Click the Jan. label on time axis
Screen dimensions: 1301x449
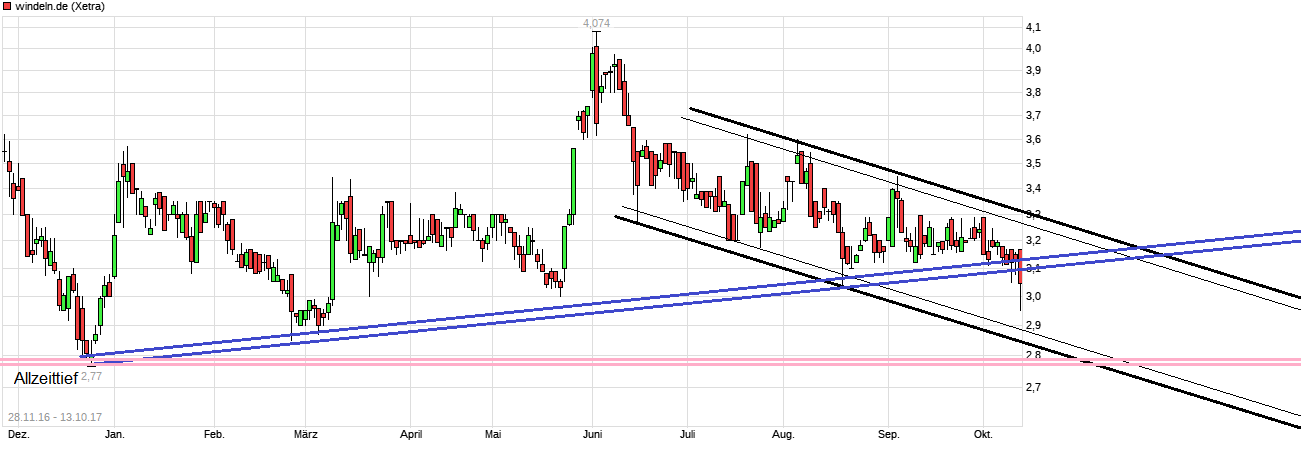pos(115,435)
